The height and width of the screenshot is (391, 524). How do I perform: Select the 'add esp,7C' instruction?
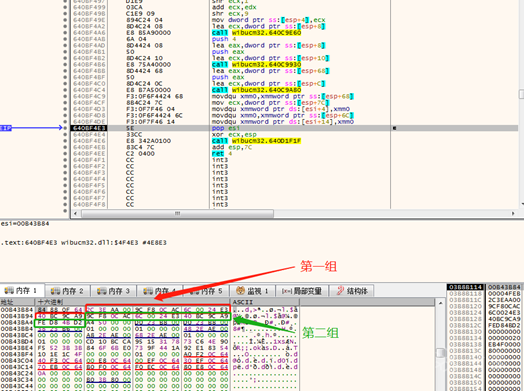[x=232, y=147]
